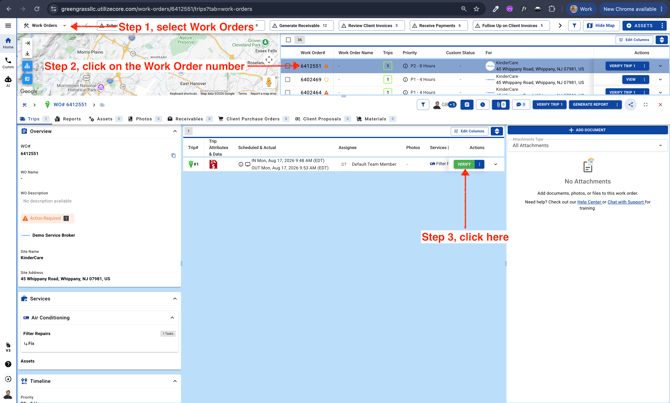Click red trip attributes icon in trip #1

[213, 164]
